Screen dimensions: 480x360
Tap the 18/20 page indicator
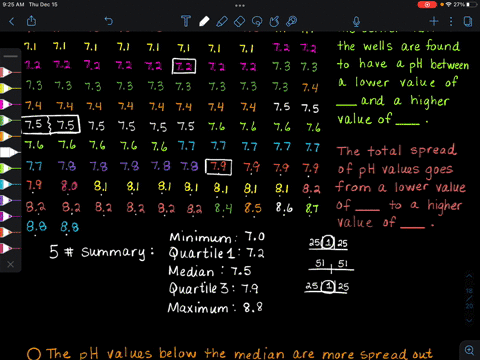(469, 298)
